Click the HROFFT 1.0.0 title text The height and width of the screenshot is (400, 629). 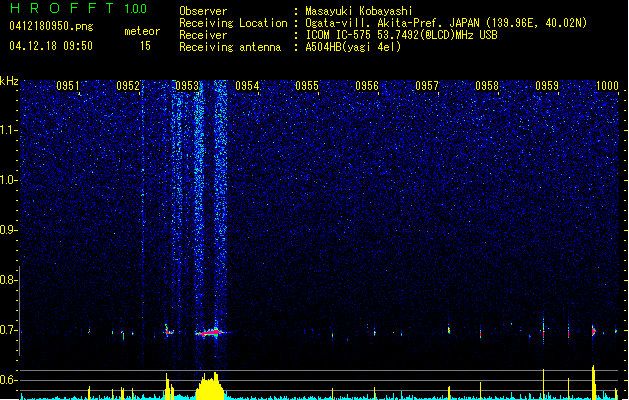coord(79,8)
